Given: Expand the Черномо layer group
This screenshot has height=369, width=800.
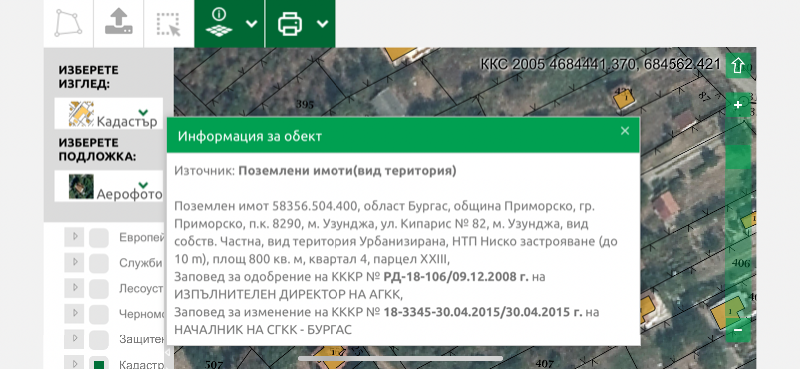Looking at the screenshot, I should pyautogui.click(x=74, y=313).
